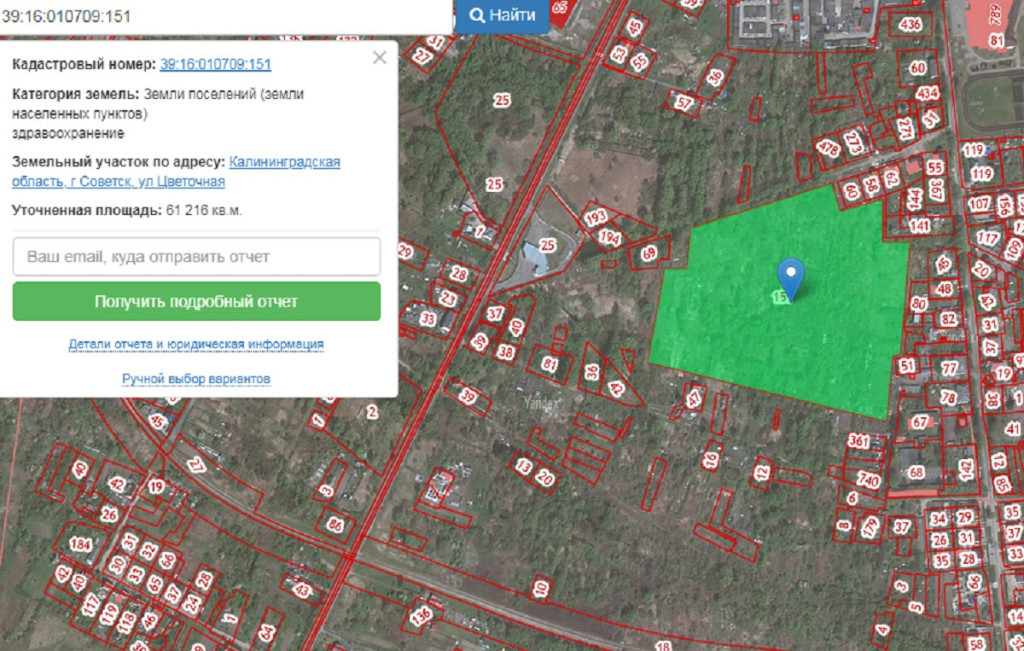Select parcel labeled 67 on map
1024x651 pixels.
click(920, 422)
